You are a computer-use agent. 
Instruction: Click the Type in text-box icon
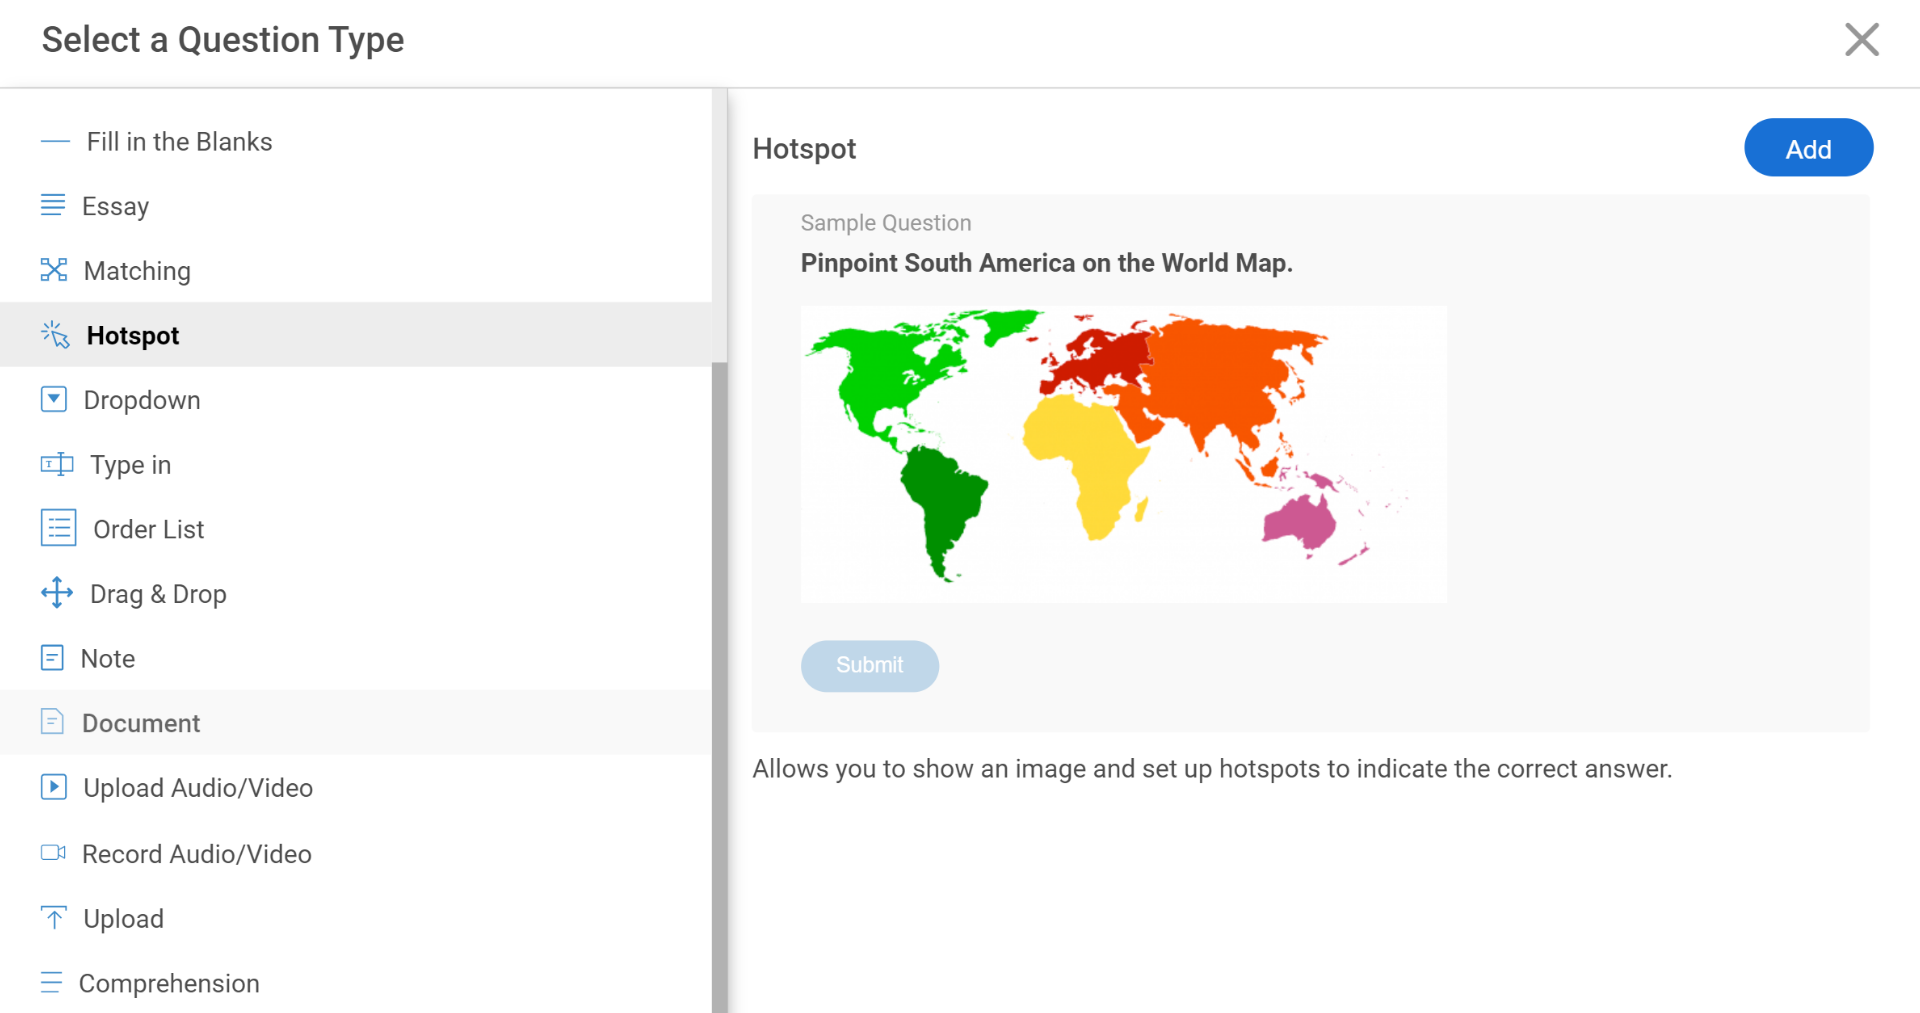tap(57, 464)
